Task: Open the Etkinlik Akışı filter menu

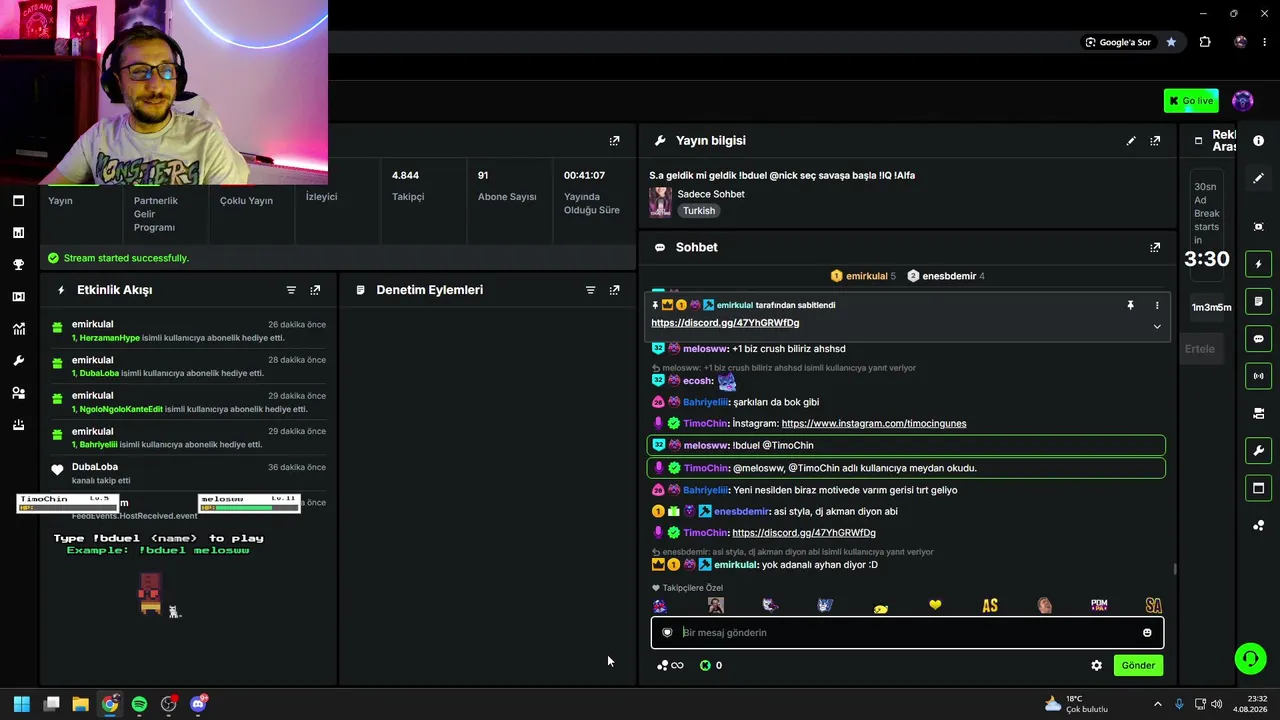Action: tap(291, 290)
